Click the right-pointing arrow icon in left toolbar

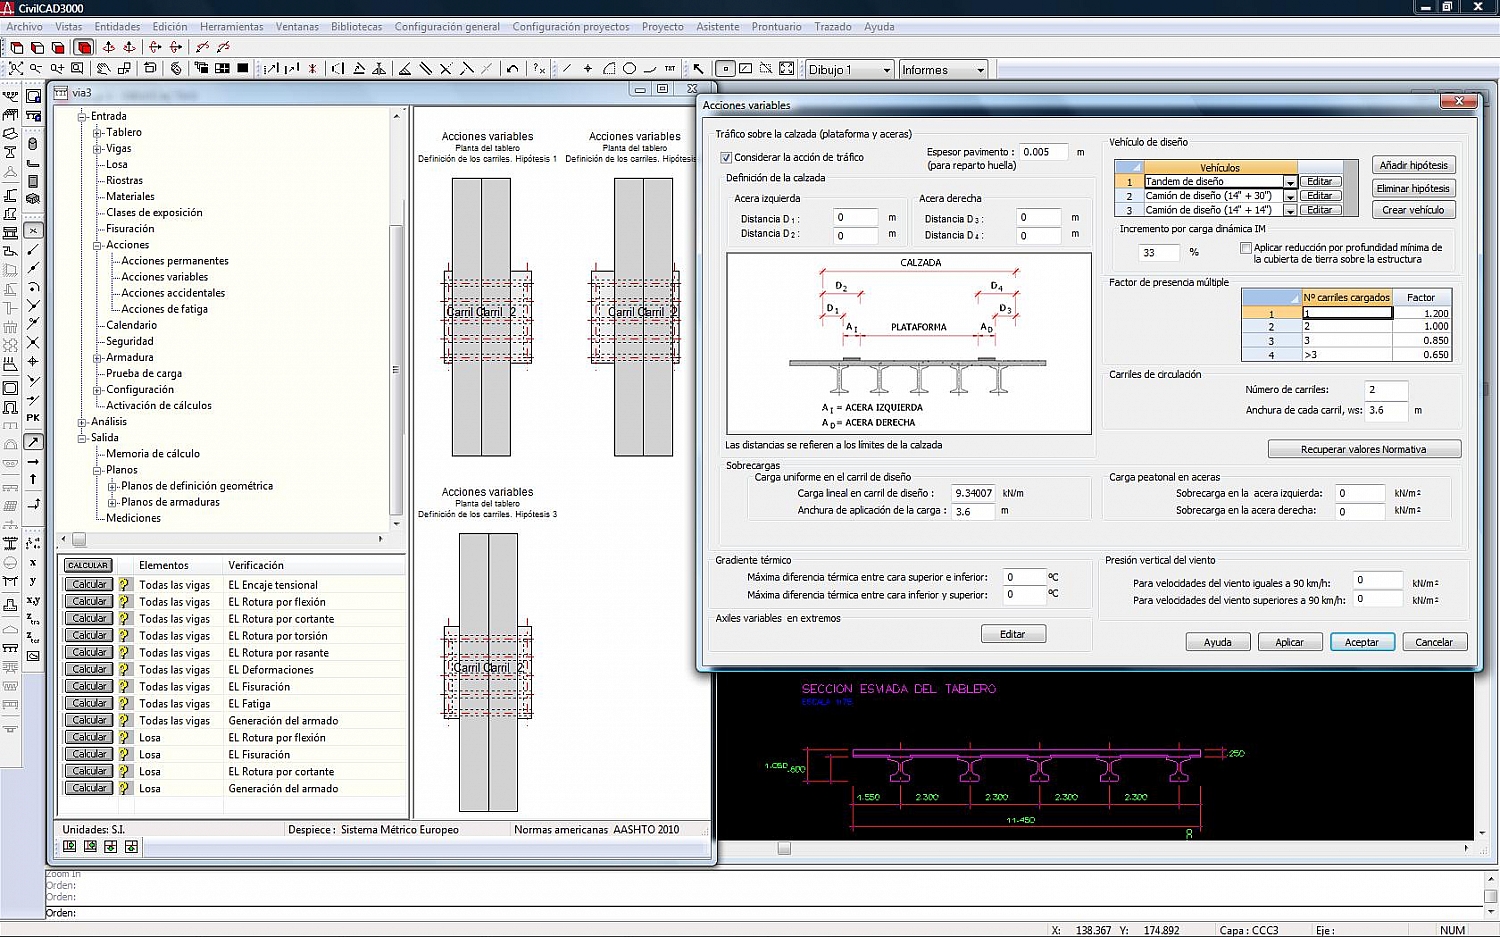[33, 462]
